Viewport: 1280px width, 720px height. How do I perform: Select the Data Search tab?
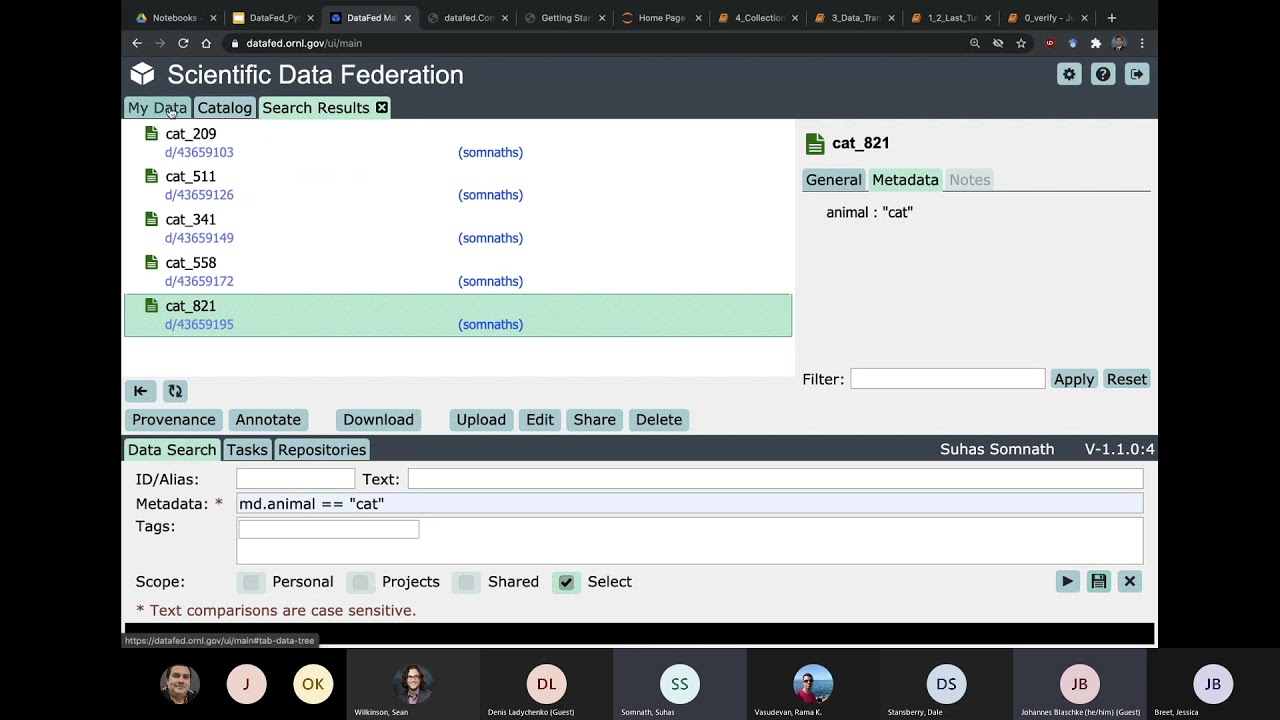click(x=172, y=450)
